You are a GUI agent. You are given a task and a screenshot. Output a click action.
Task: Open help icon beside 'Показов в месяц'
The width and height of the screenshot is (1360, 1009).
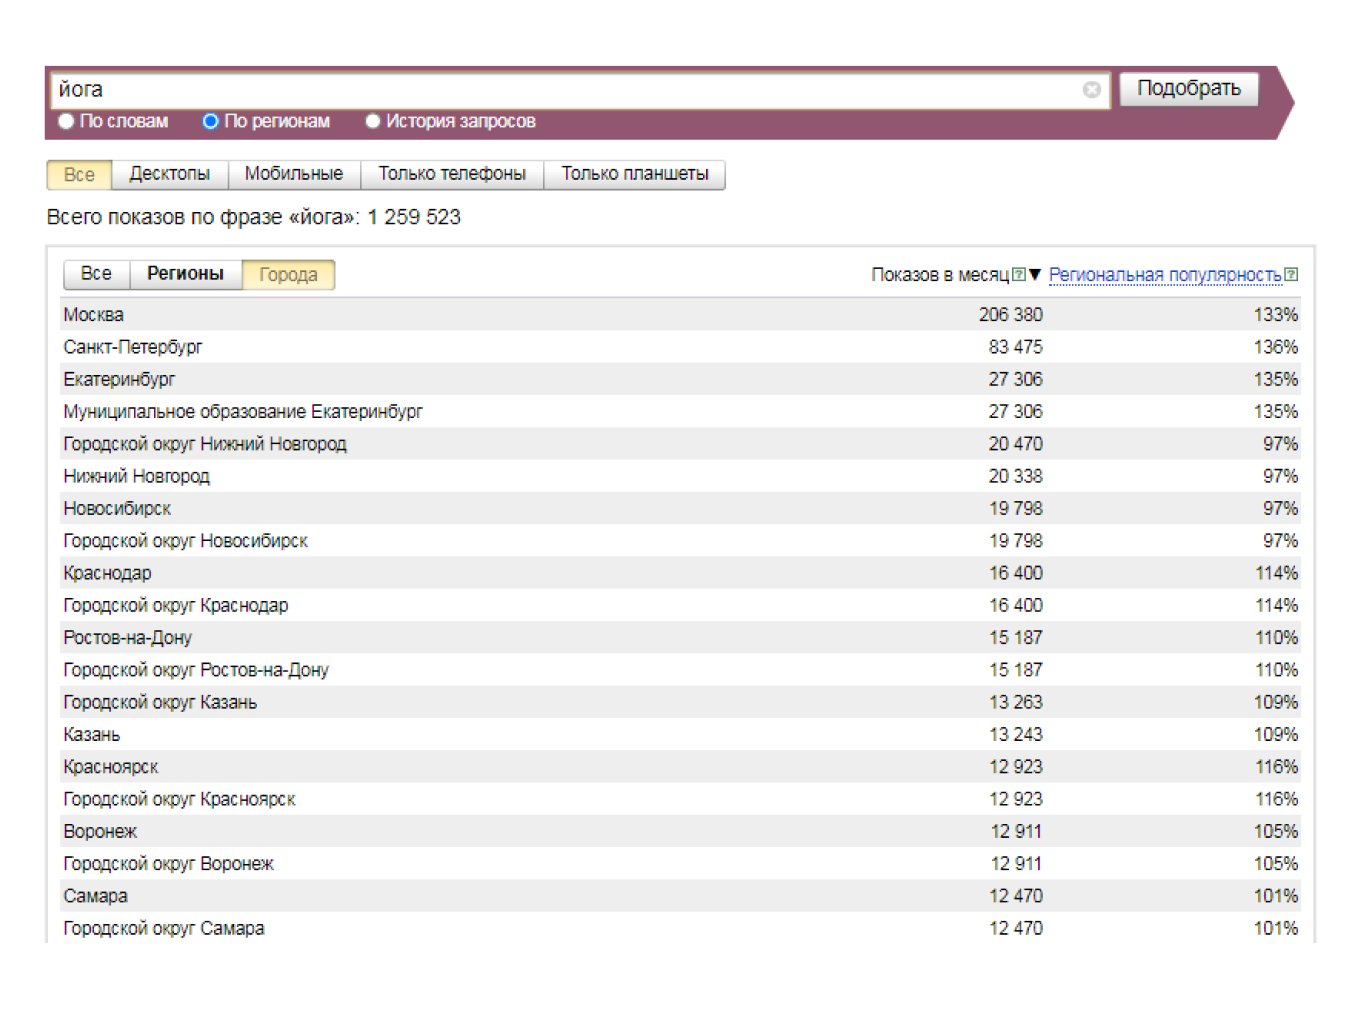point(1018,275)
